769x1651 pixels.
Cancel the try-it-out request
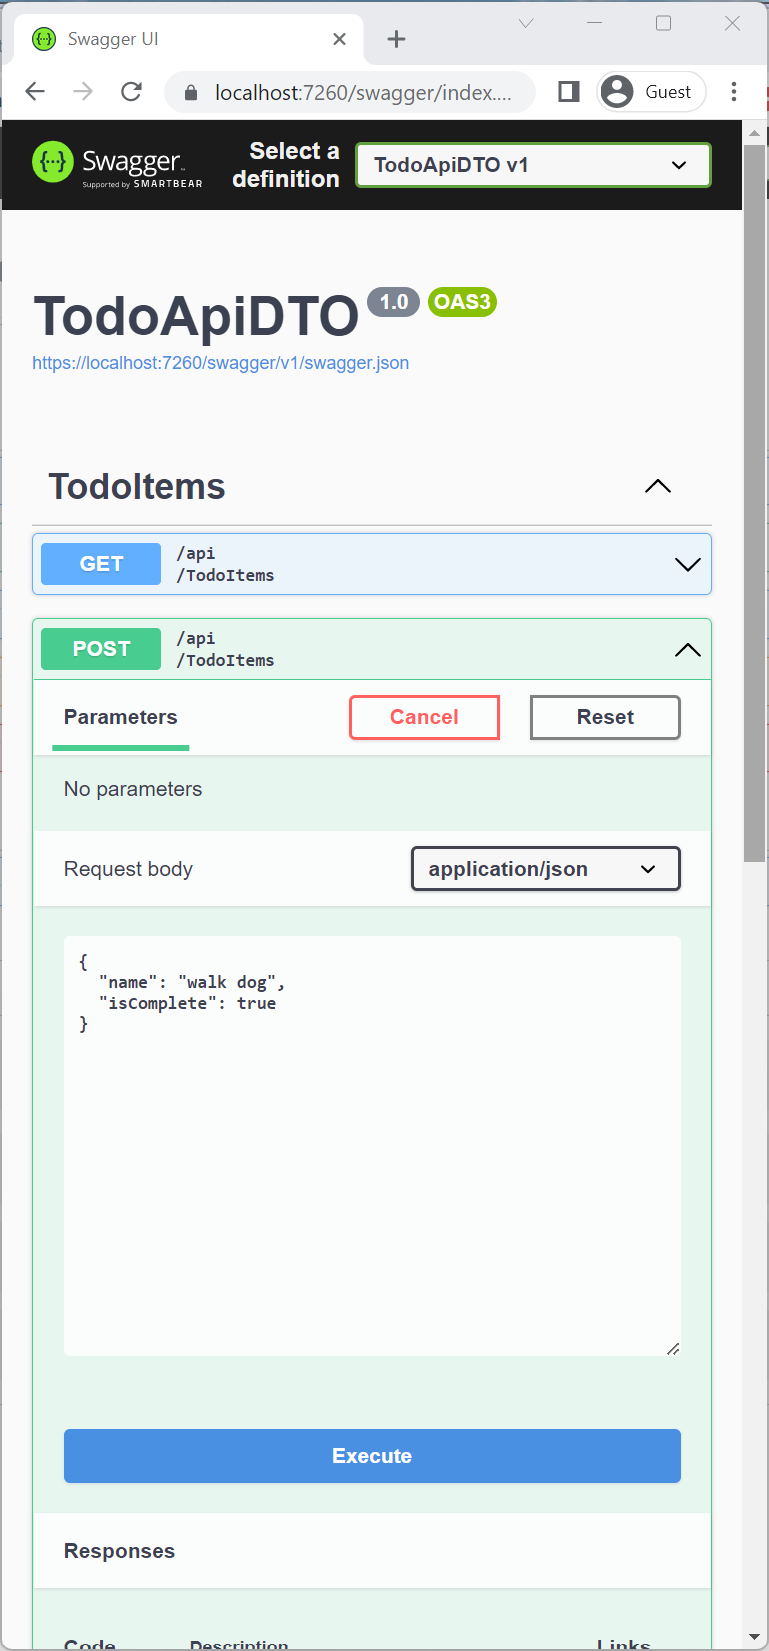pyautogui.click(x=424, y=717)
